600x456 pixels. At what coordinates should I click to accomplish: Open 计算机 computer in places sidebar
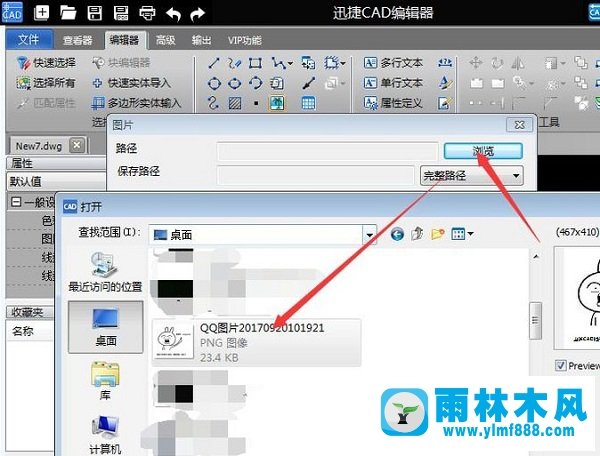105,435
